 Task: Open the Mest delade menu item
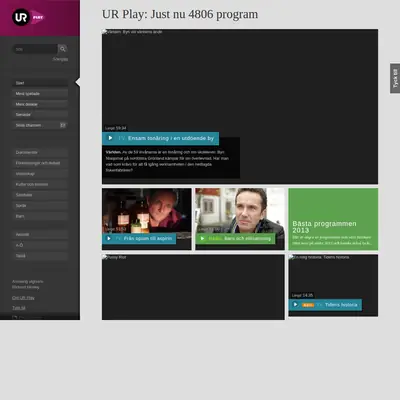pyautogui.click(x=40, y=104)
